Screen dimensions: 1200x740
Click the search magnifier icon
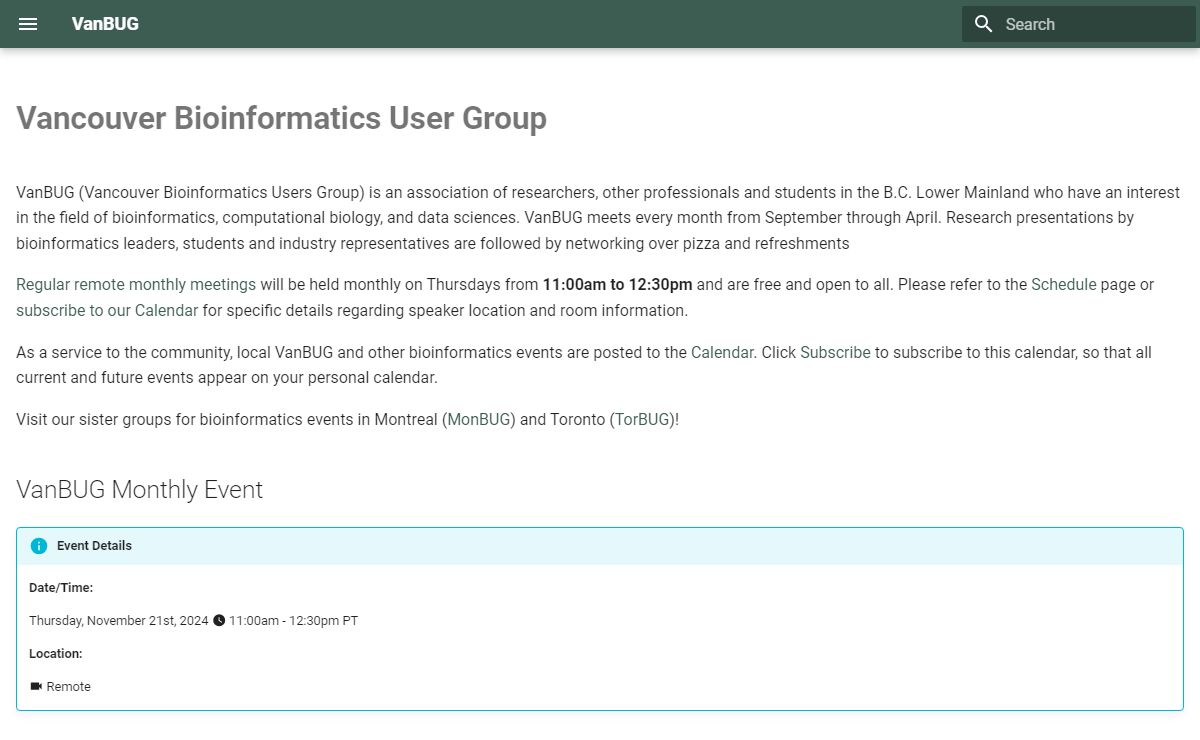984,24
